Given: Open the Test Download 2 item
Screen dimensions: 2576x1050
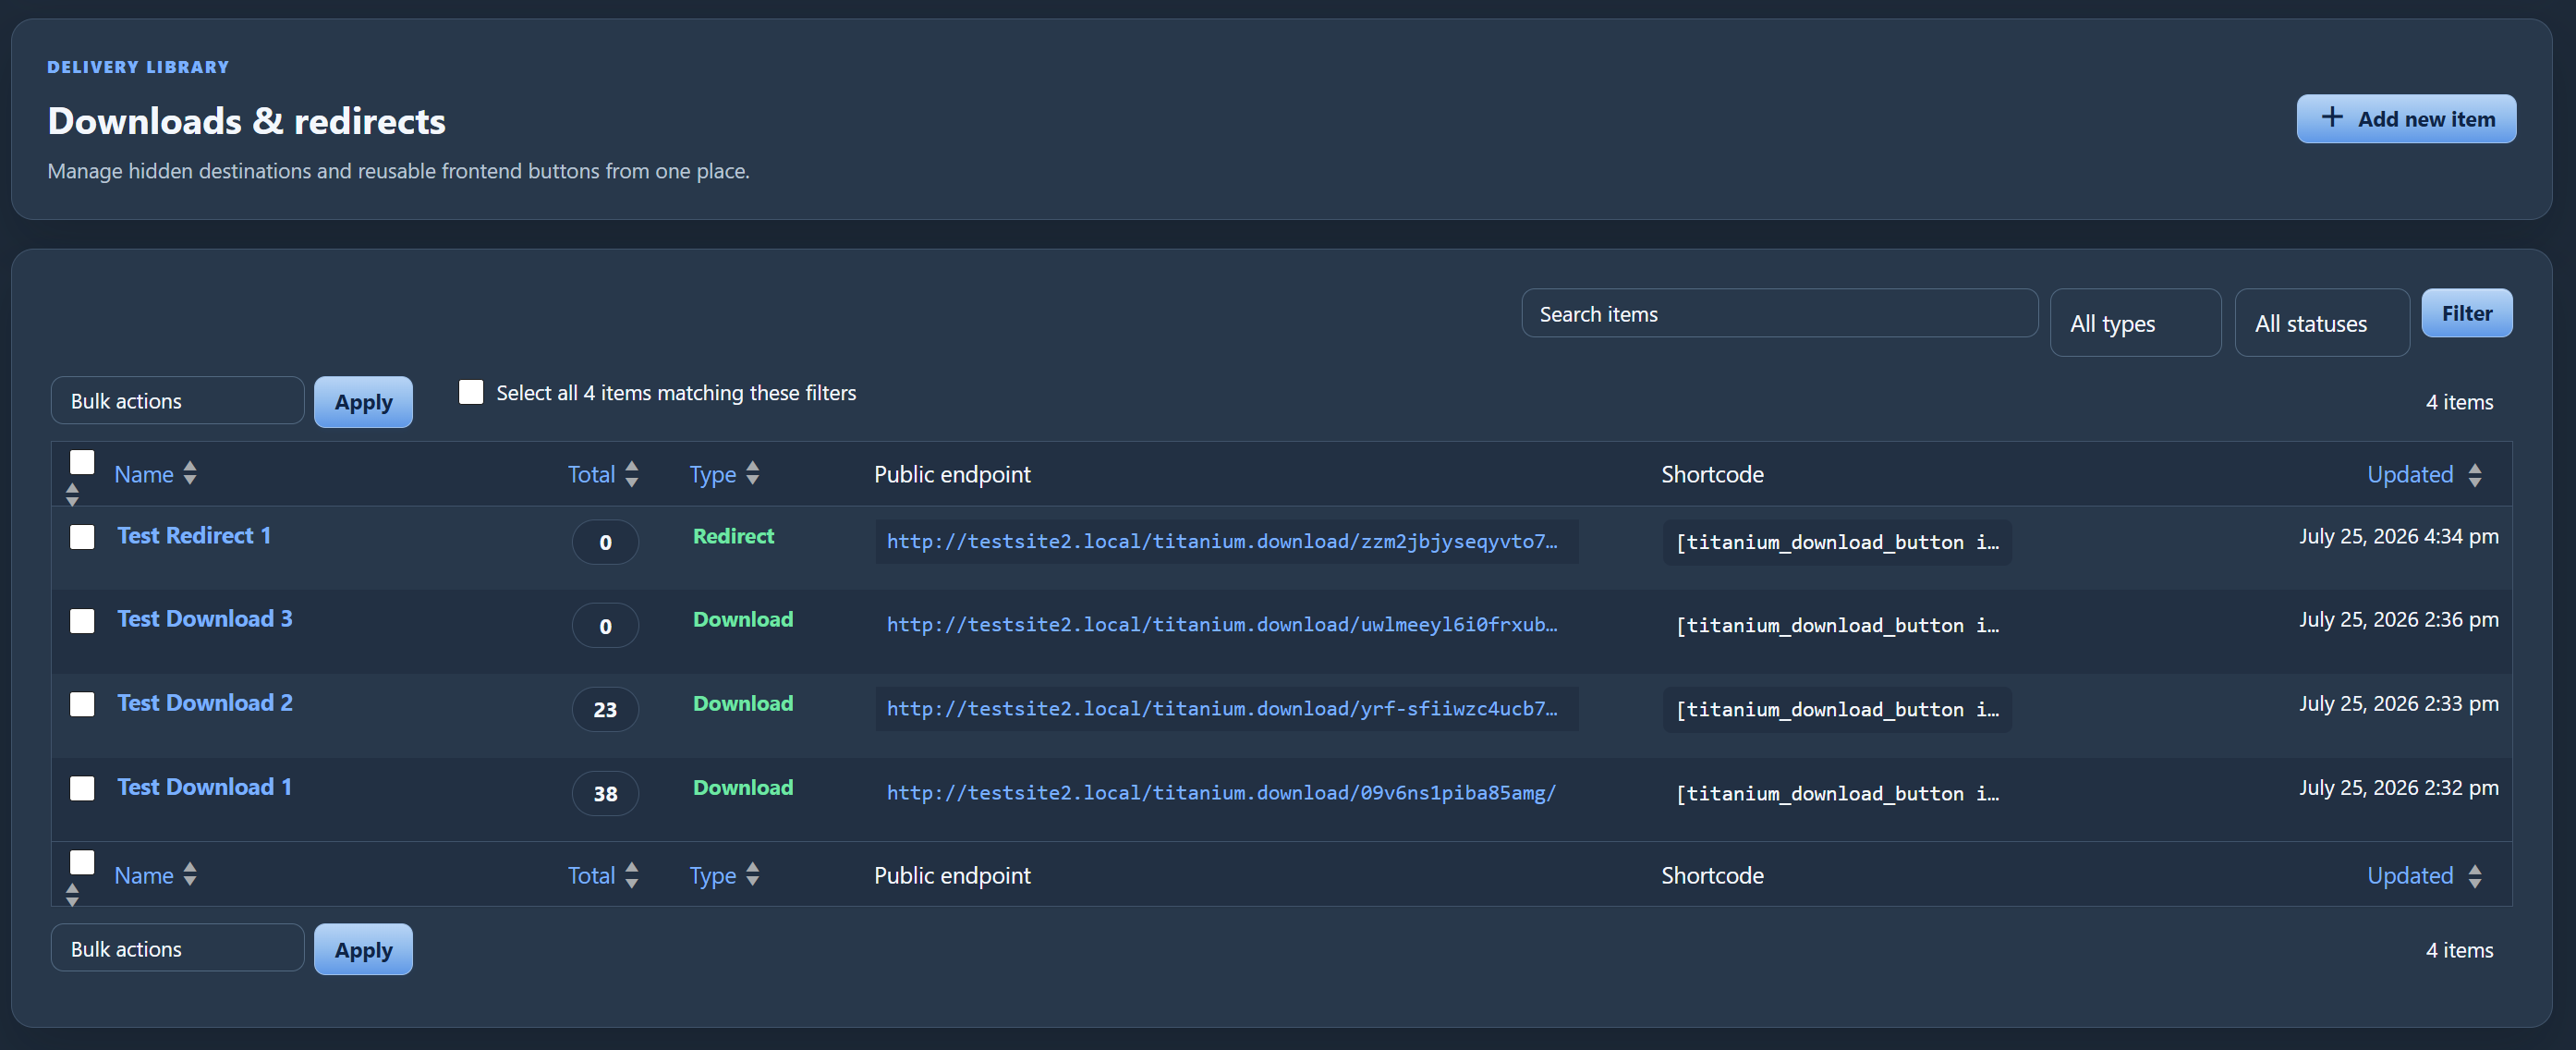Looking at the screenshot, I should (205, 702).
